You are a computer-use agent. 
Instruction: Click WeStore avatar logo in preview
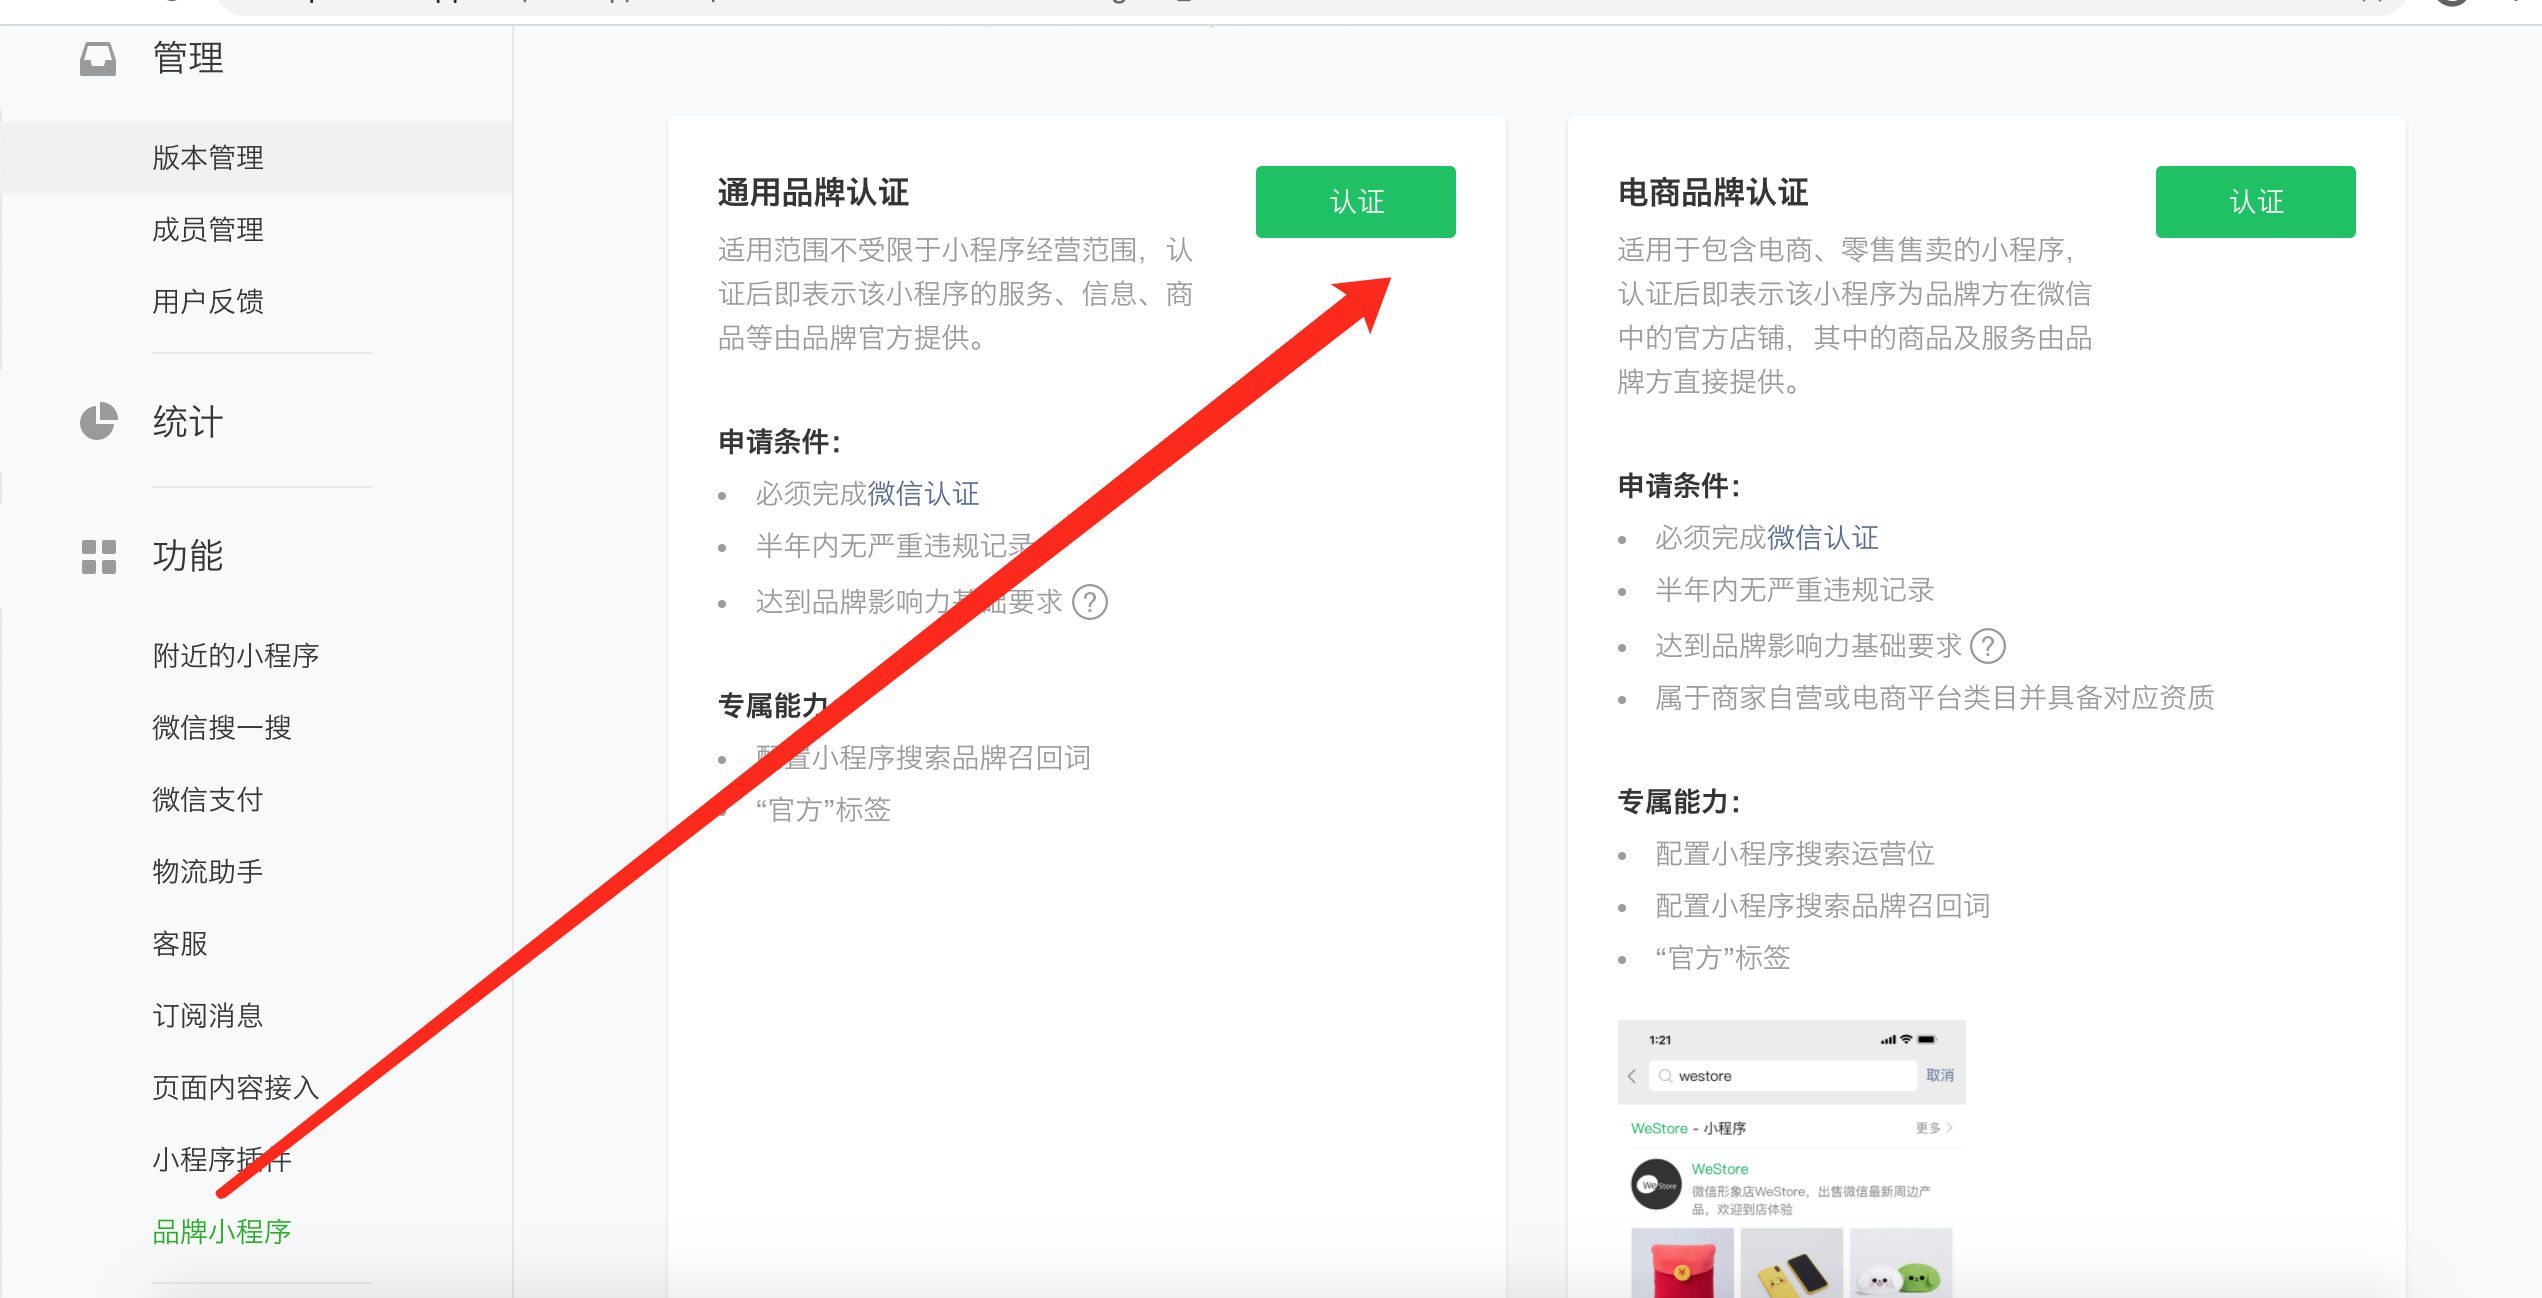pos(1656,1185)
